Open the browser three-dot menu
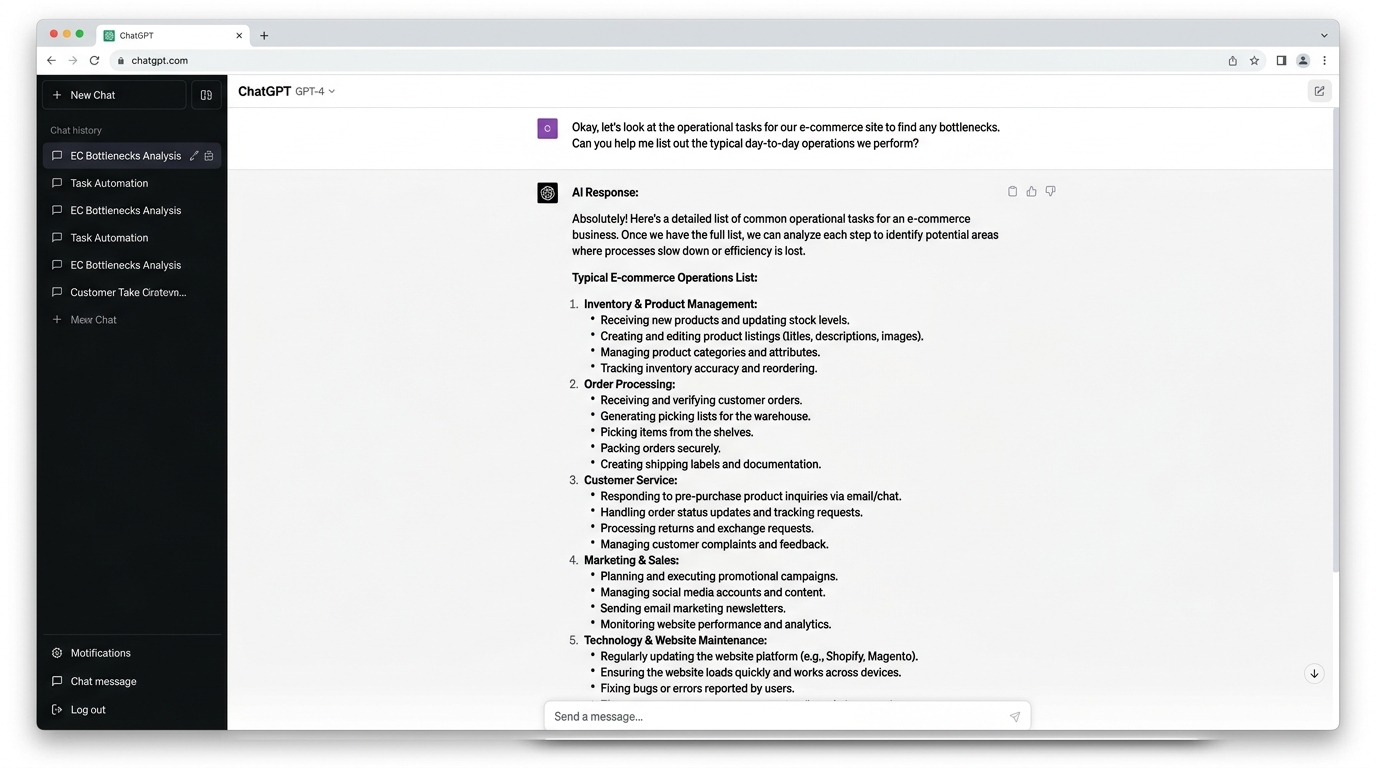Viewport: 1376px width, 768px height. (x=1324, y=60)
